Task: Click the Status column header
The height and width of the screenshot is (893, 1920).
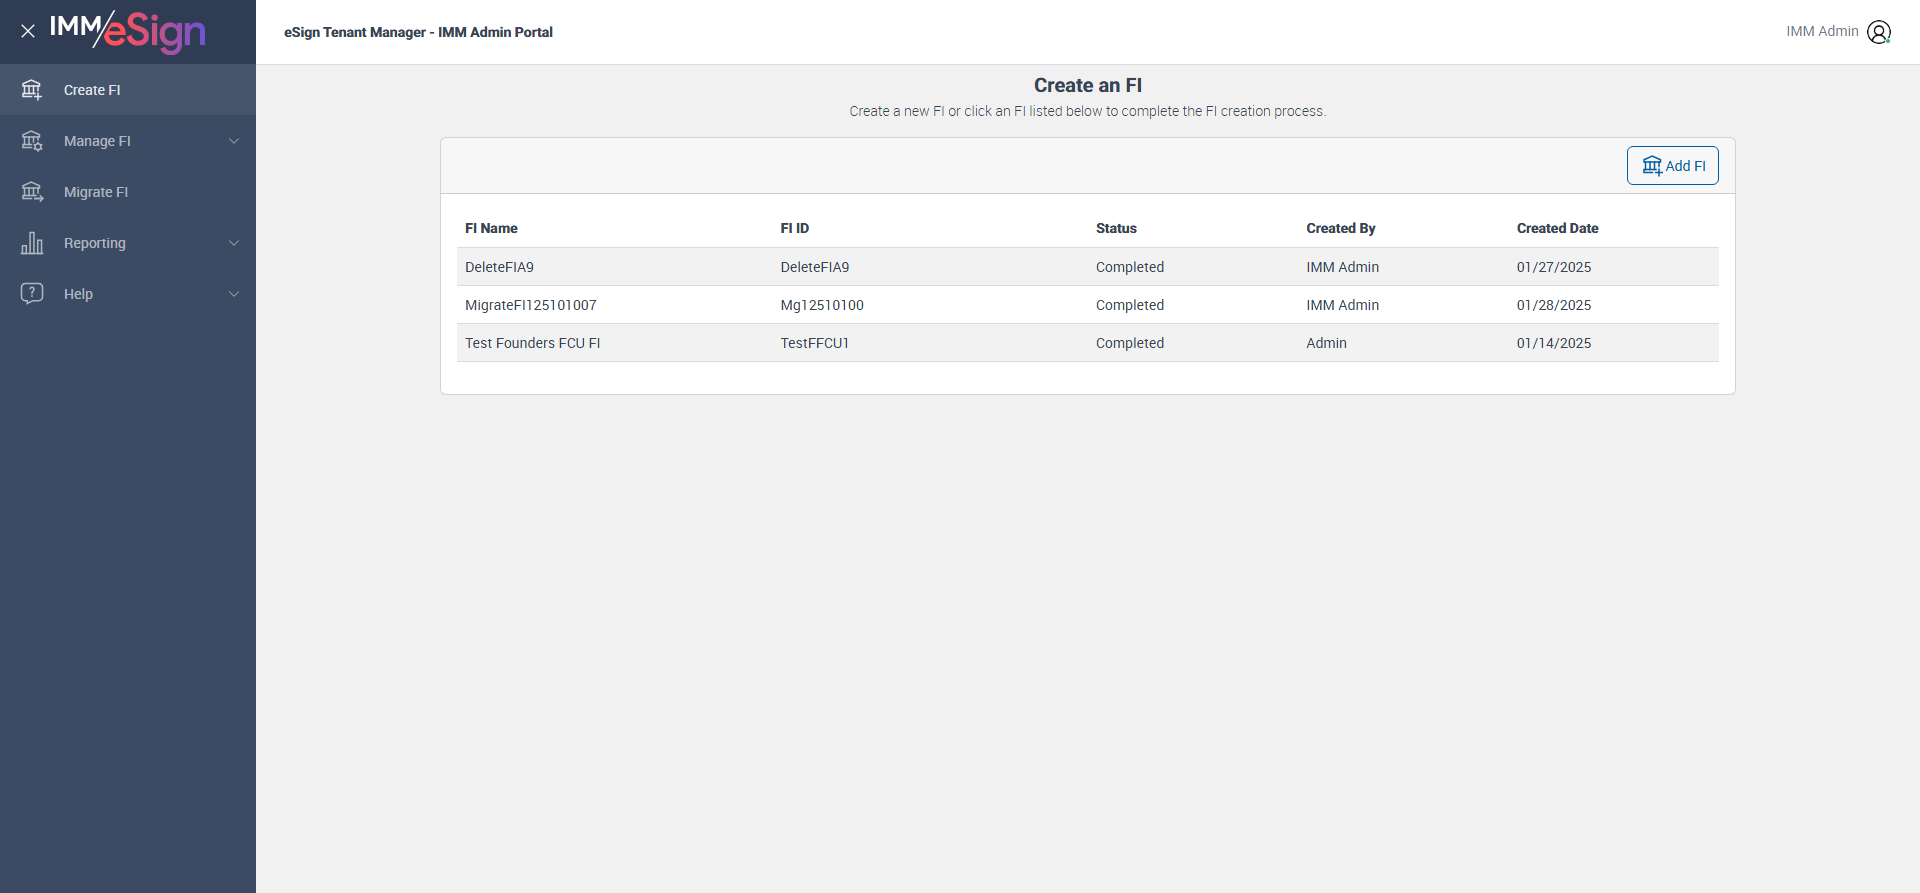Action: click(x=1116, y=228)
